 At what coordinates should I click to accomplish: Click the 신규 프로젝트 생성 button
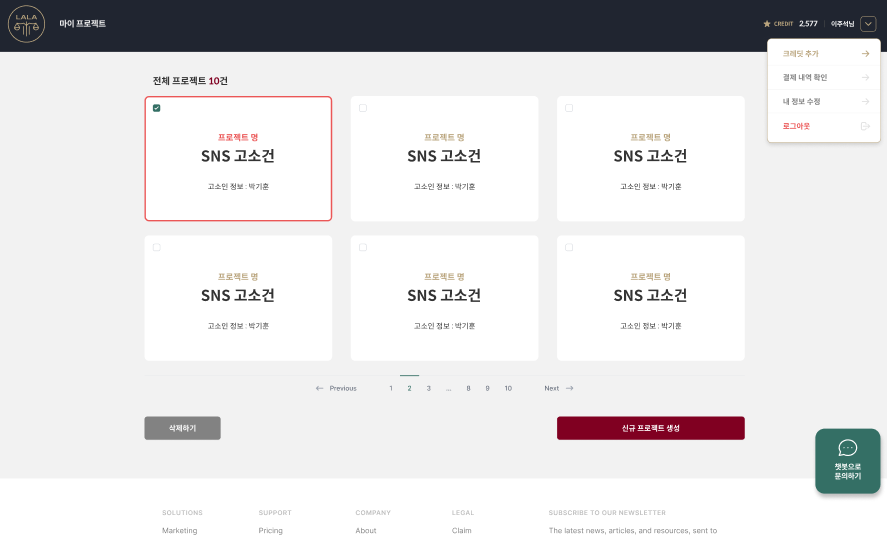pos(650,428)
